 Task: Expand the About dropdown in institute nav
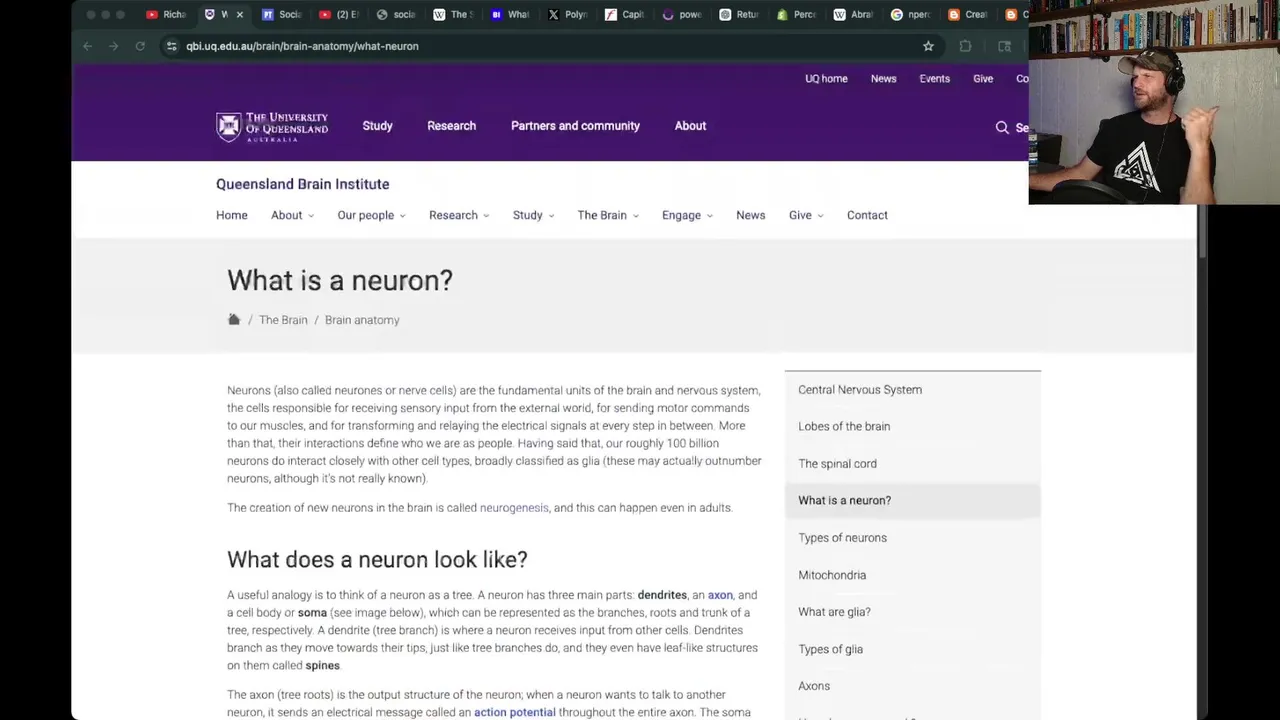[292, 215]
